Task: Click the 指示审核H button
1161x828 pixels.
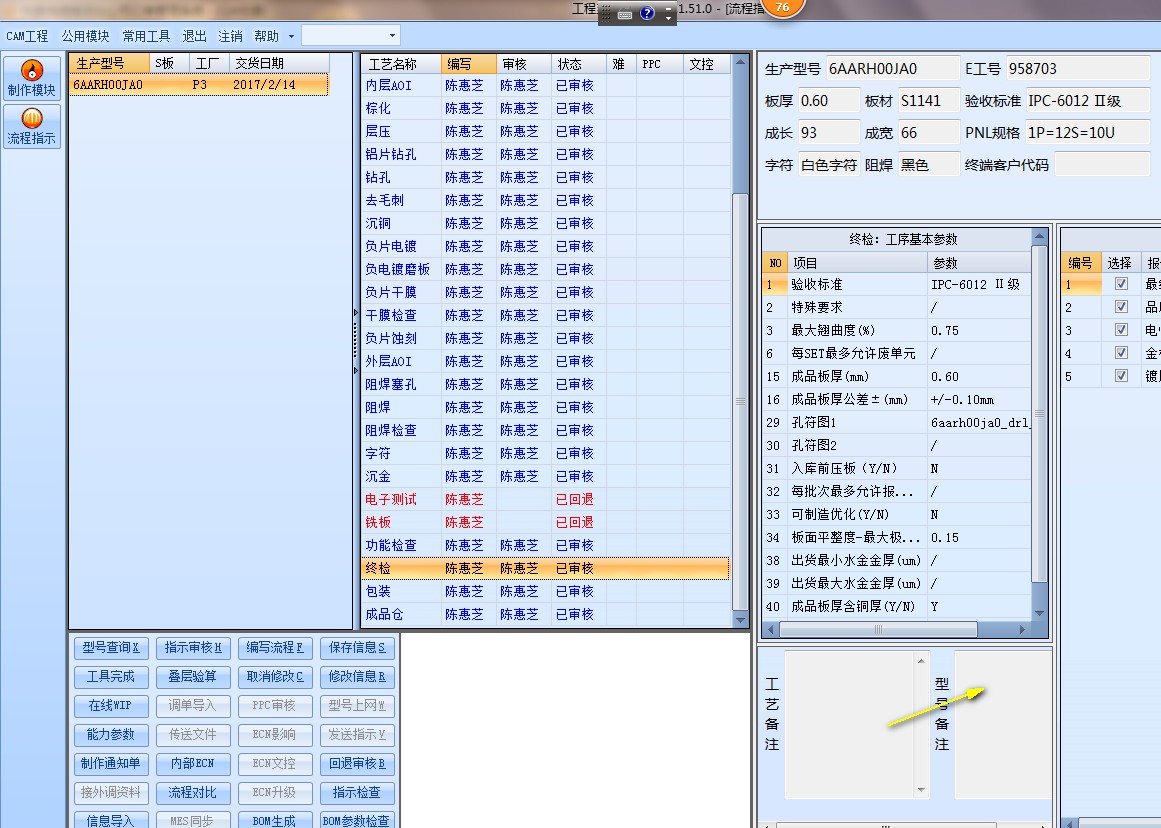Action: [193, 648]
